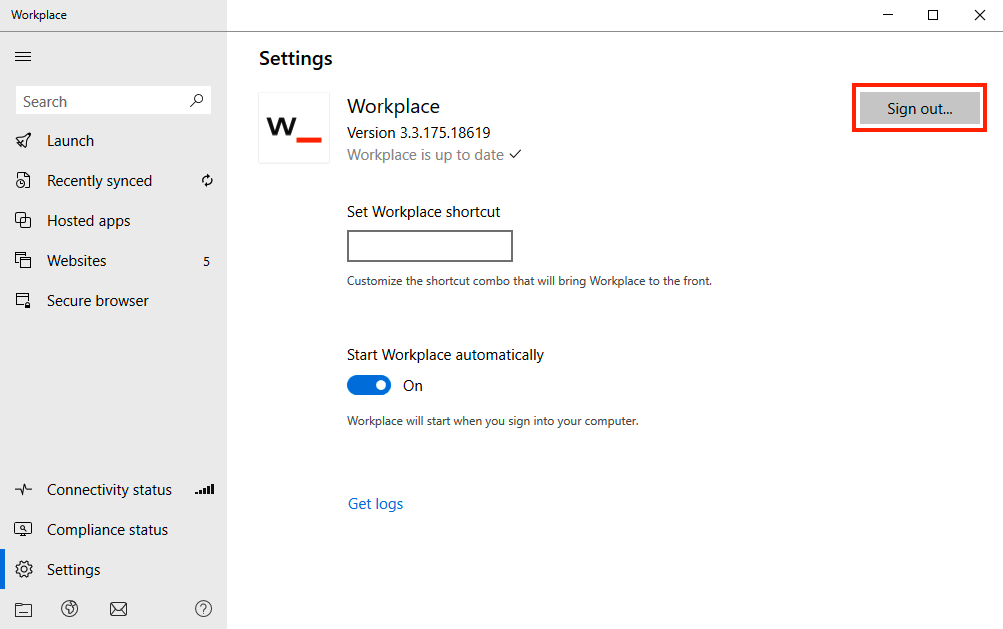Open the hamburger navigation menu
This screenshot has width=1003, height=629.
pos(23,57)
